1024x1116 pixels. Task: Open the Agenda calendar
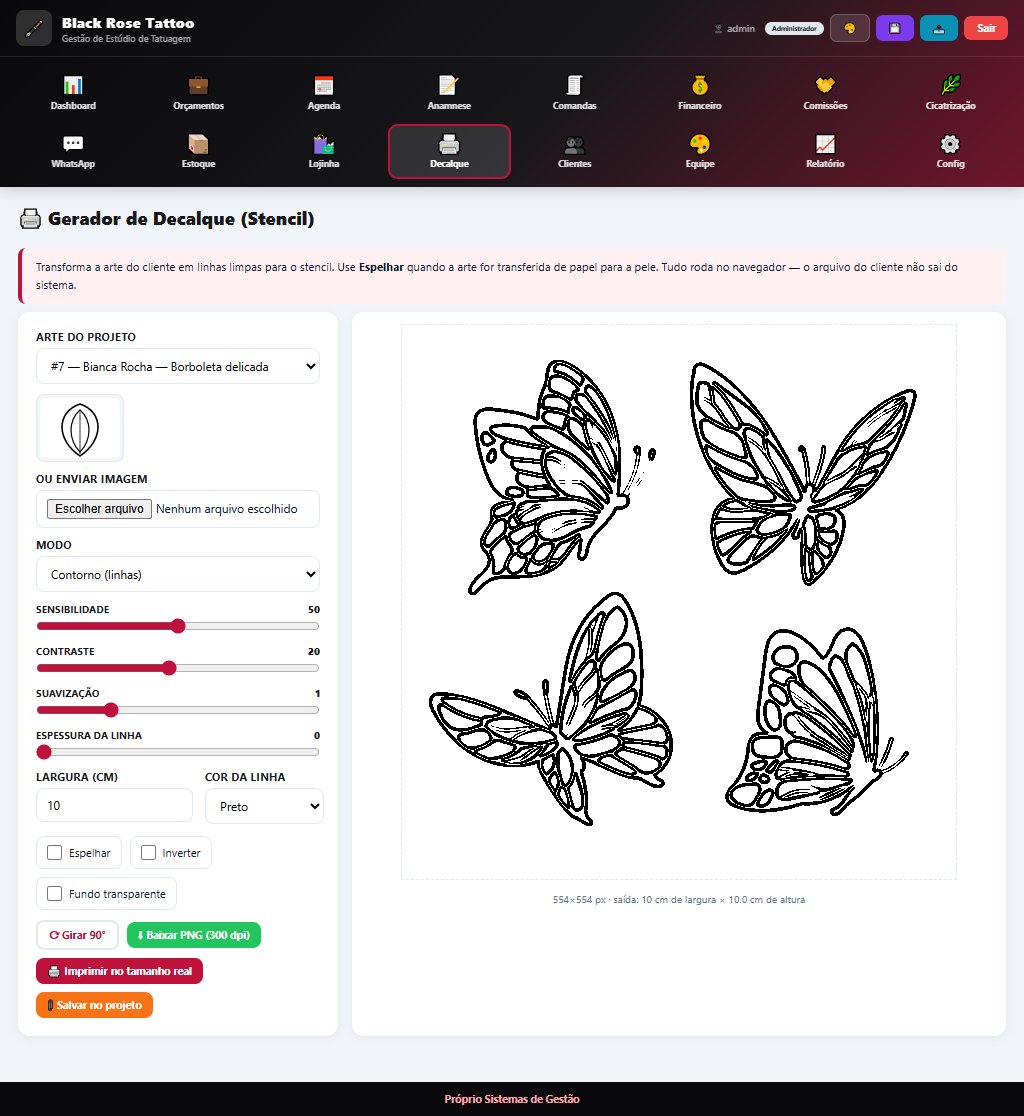pos(324,93)
